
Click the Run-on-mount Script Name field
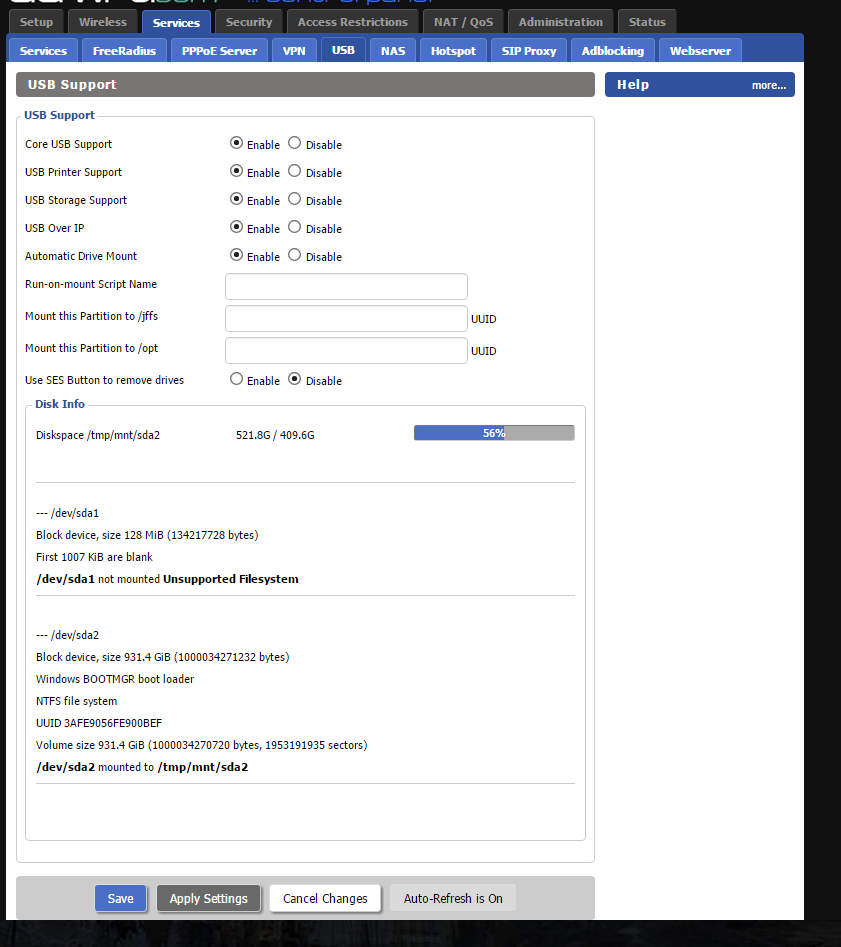(346, 287)
